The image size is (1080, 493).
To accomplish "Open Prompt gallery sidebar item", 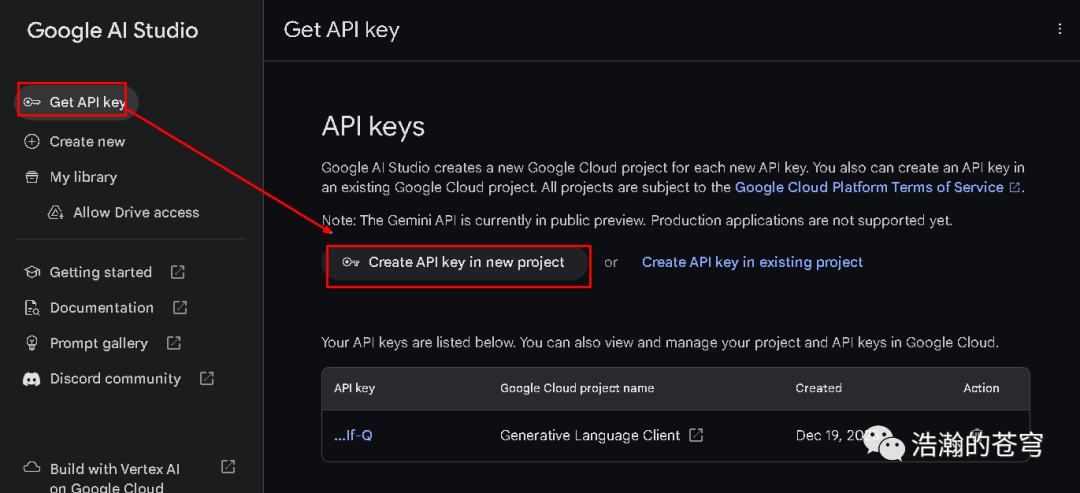I will pos(98,343).
